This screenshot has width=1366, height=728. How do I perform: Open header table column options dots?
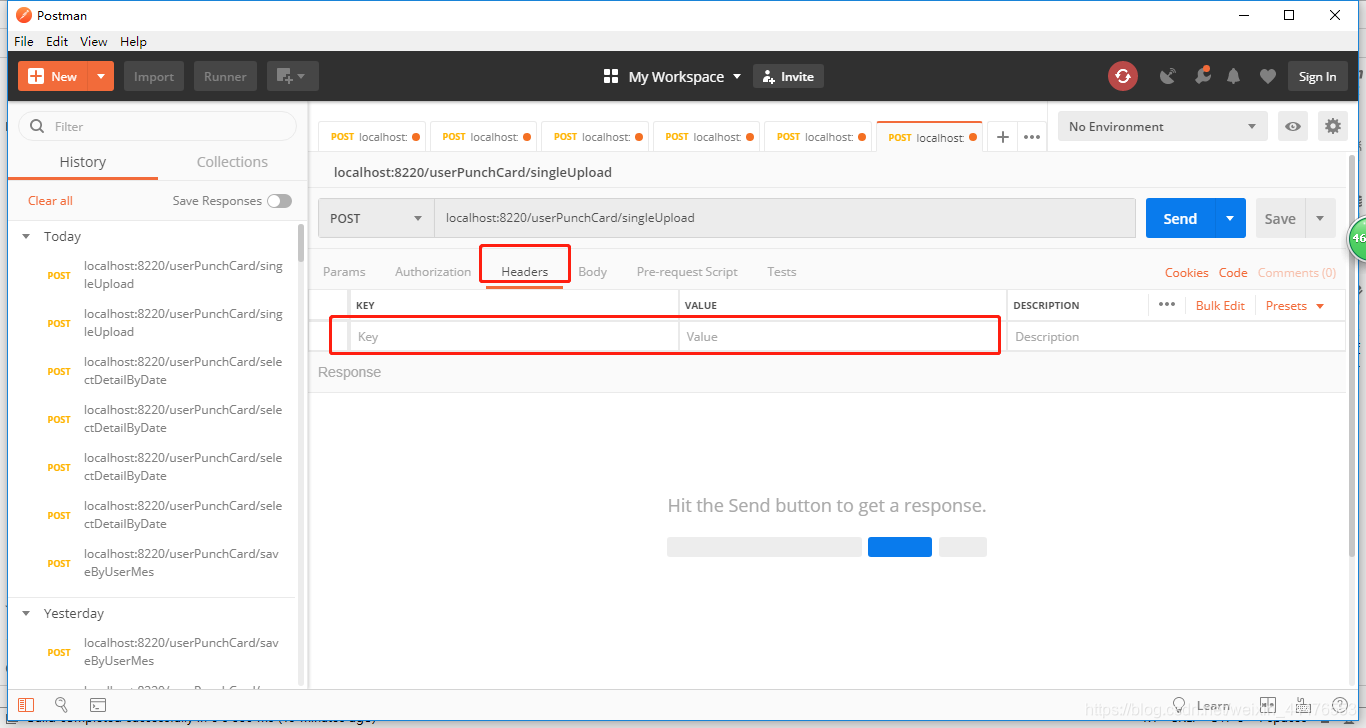click(1167, 304)
